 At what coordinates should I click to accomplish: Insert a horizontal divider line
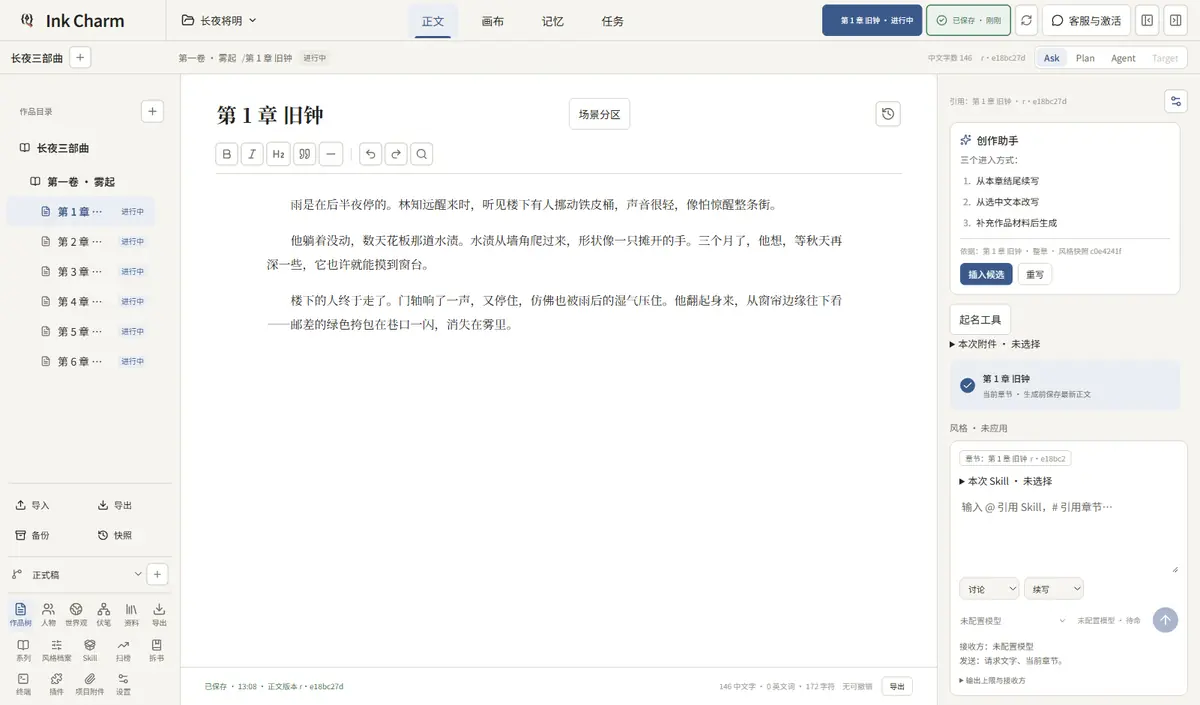pos(331,154)
